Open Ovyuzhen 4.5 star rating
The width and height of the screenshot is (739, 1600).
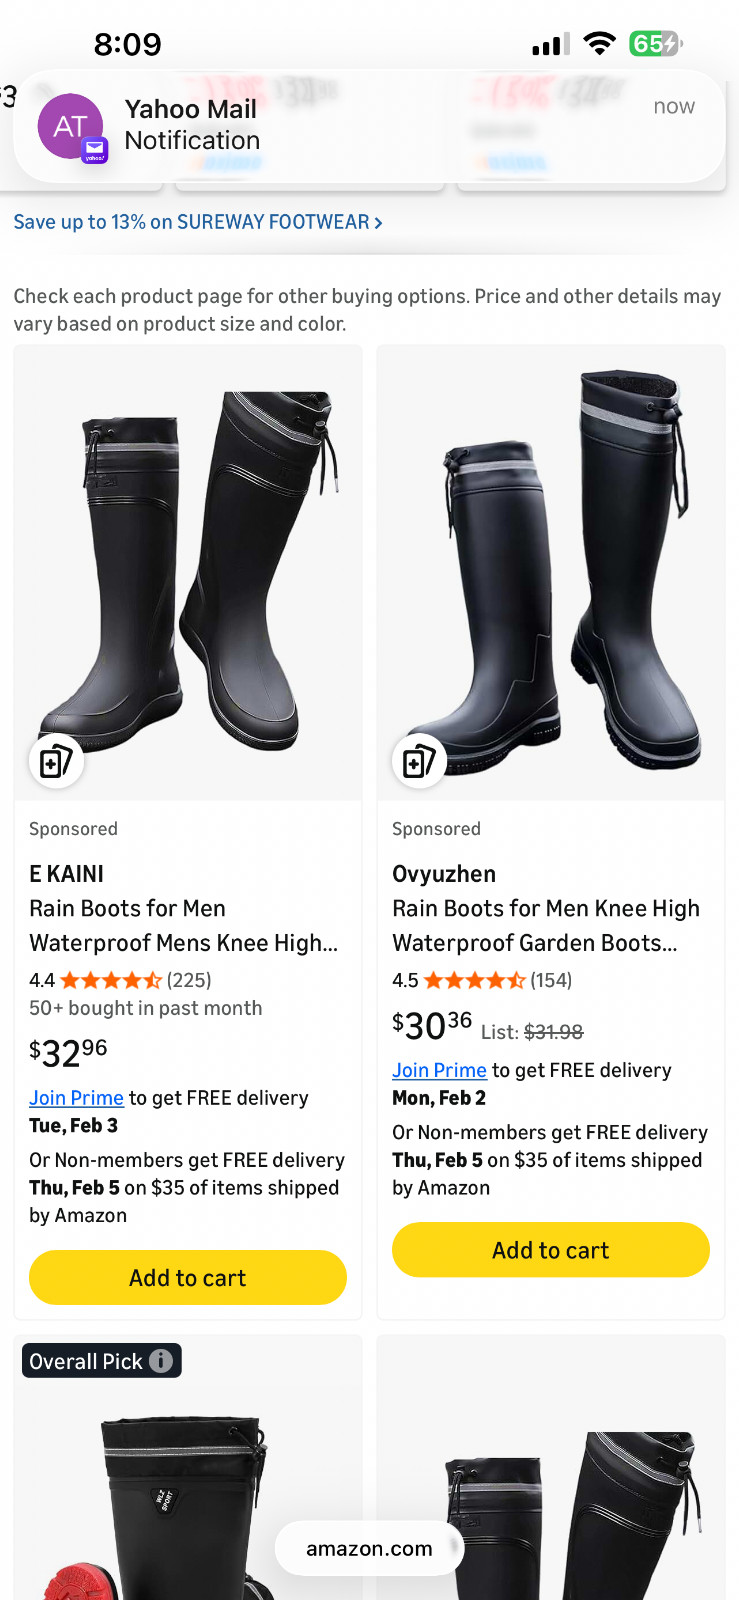473,980
